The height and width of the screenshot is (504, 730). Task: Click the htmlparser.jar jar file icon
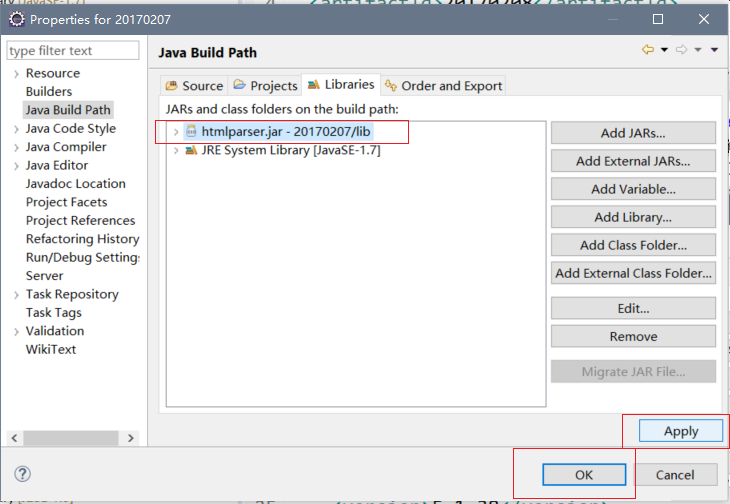click(x=191, y=131)
